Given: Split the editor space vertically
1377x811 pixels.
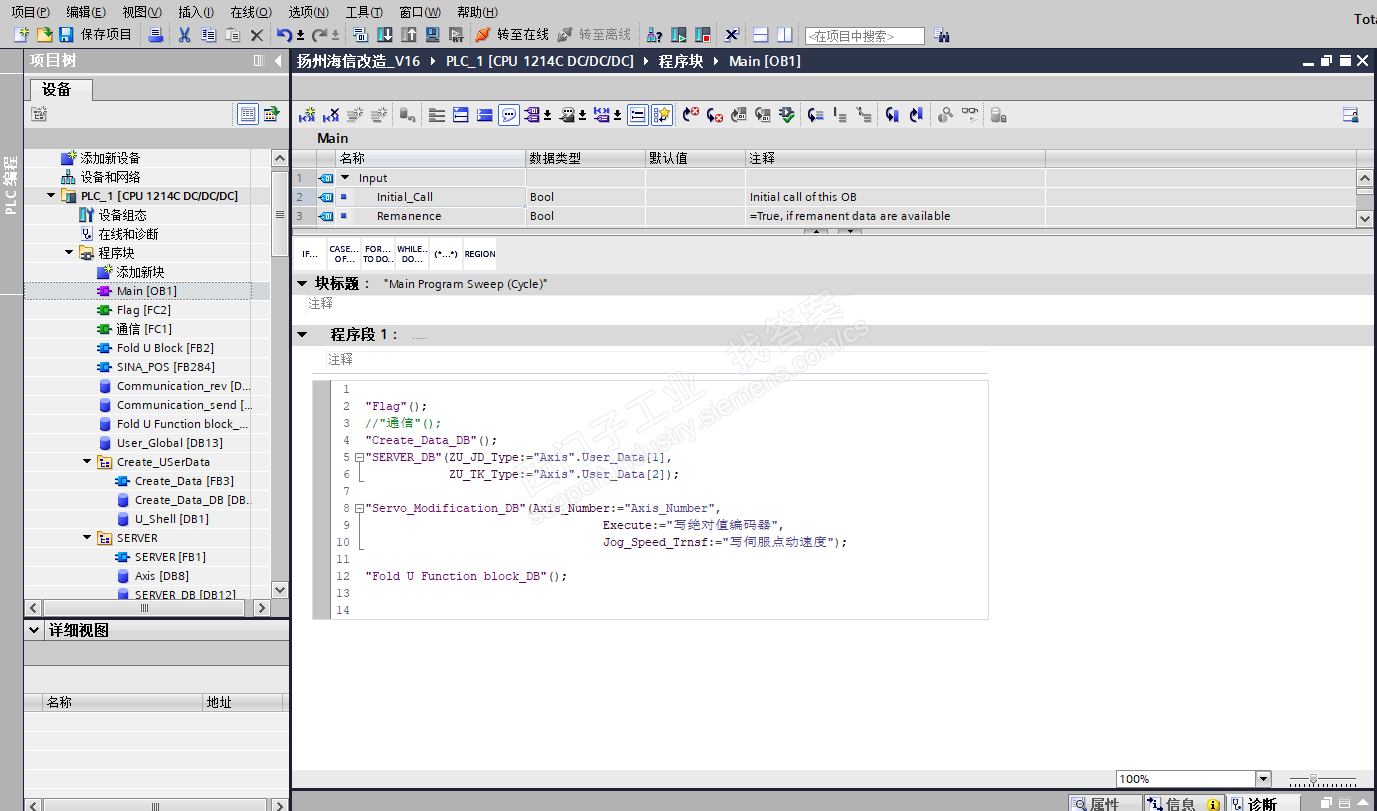Looking at the screenshot, I should (x=785, y=35).
